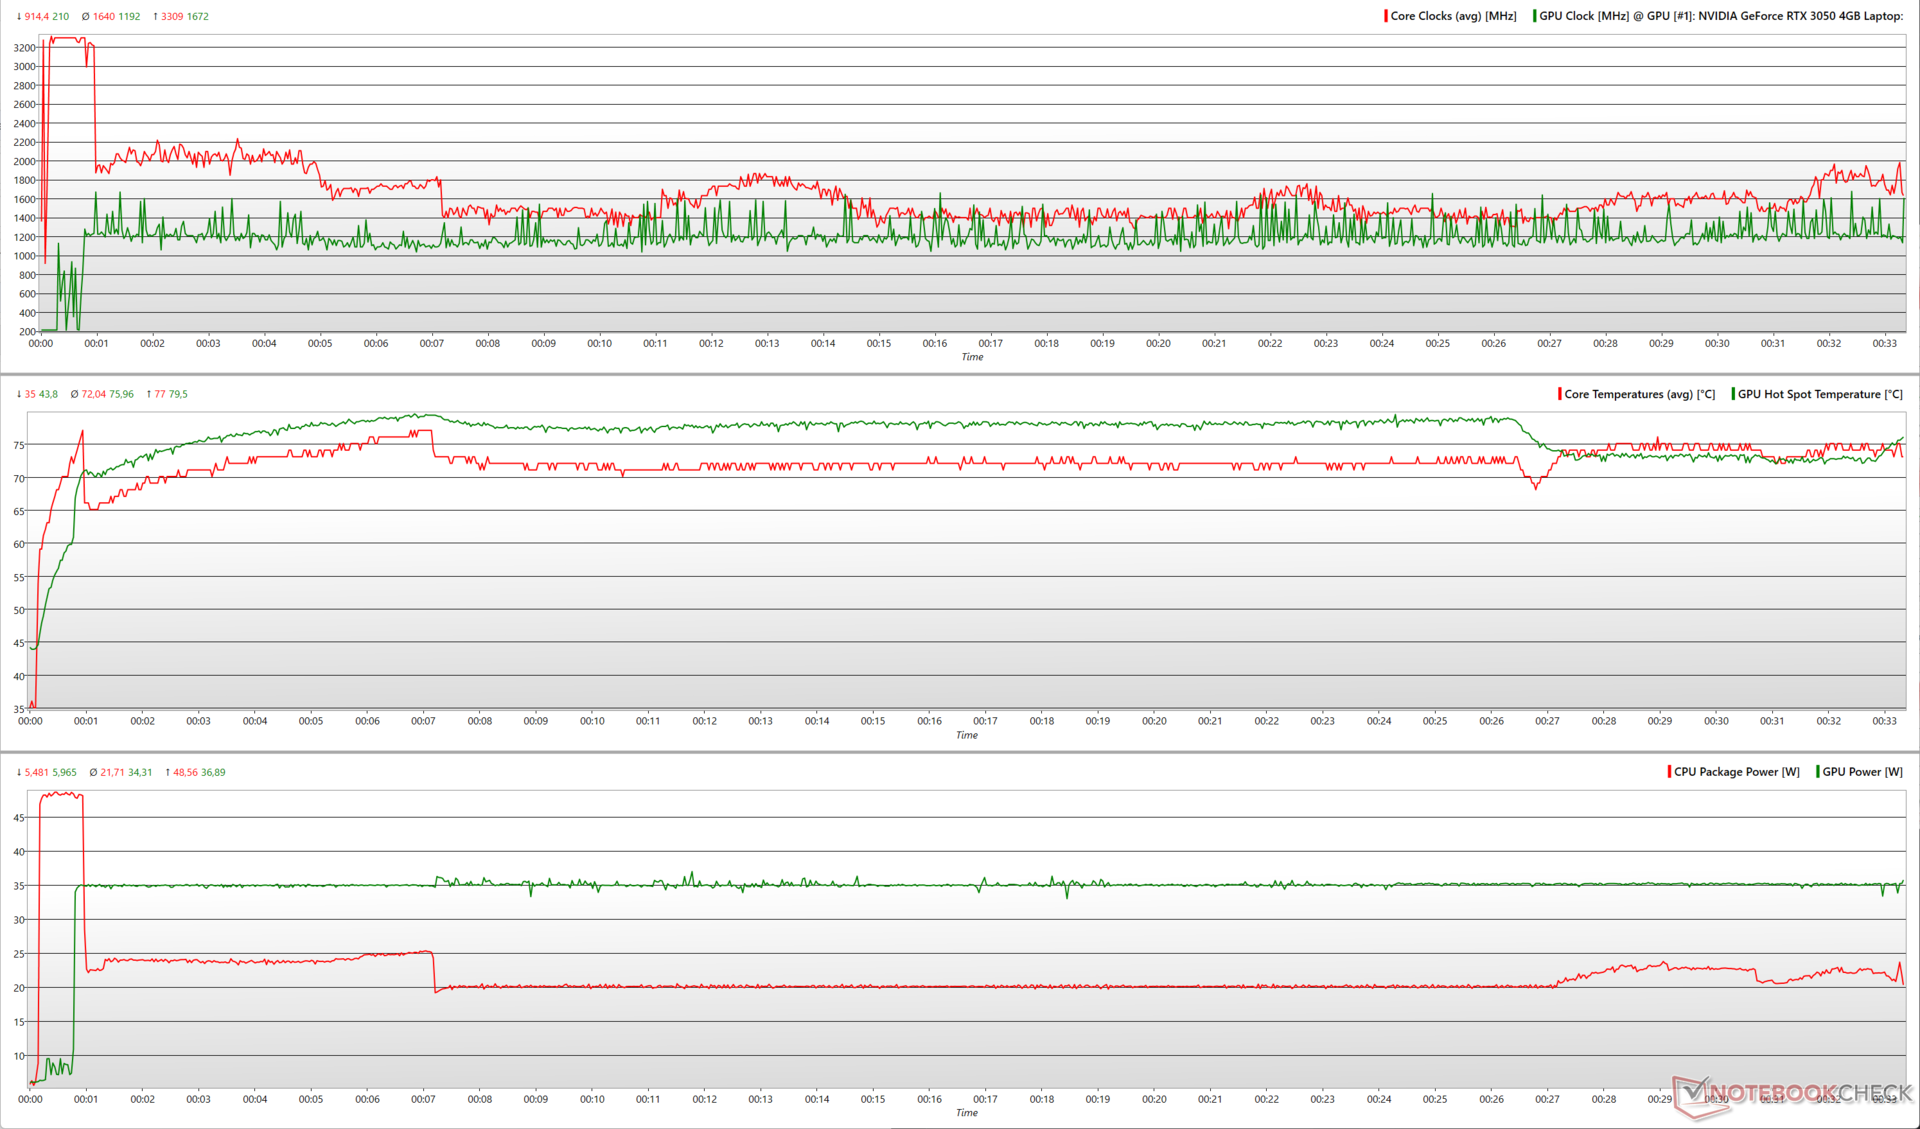Click the maximum arrow icon above clocks graph
The width and height of the screenshot is (1920, 1129).
[x=156, y=17]
